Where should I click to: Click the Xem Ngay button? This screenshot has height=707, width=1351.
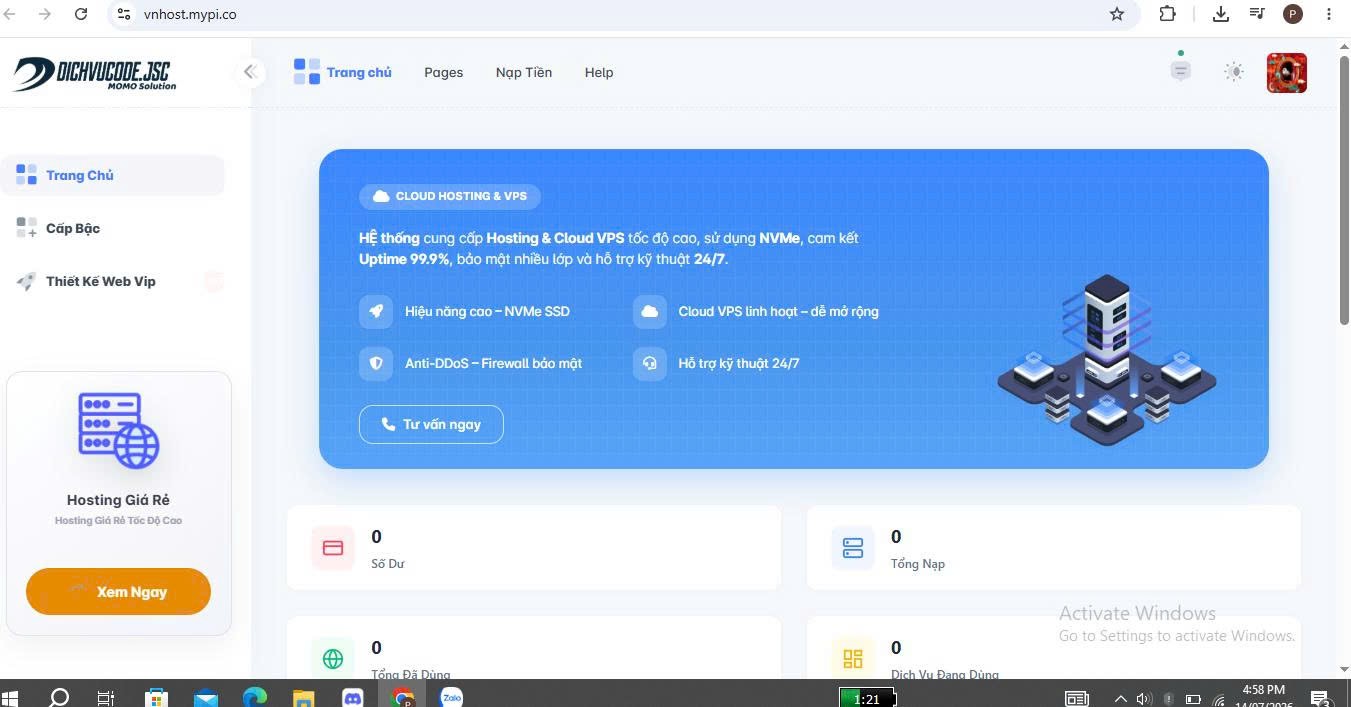click(118, 591)
